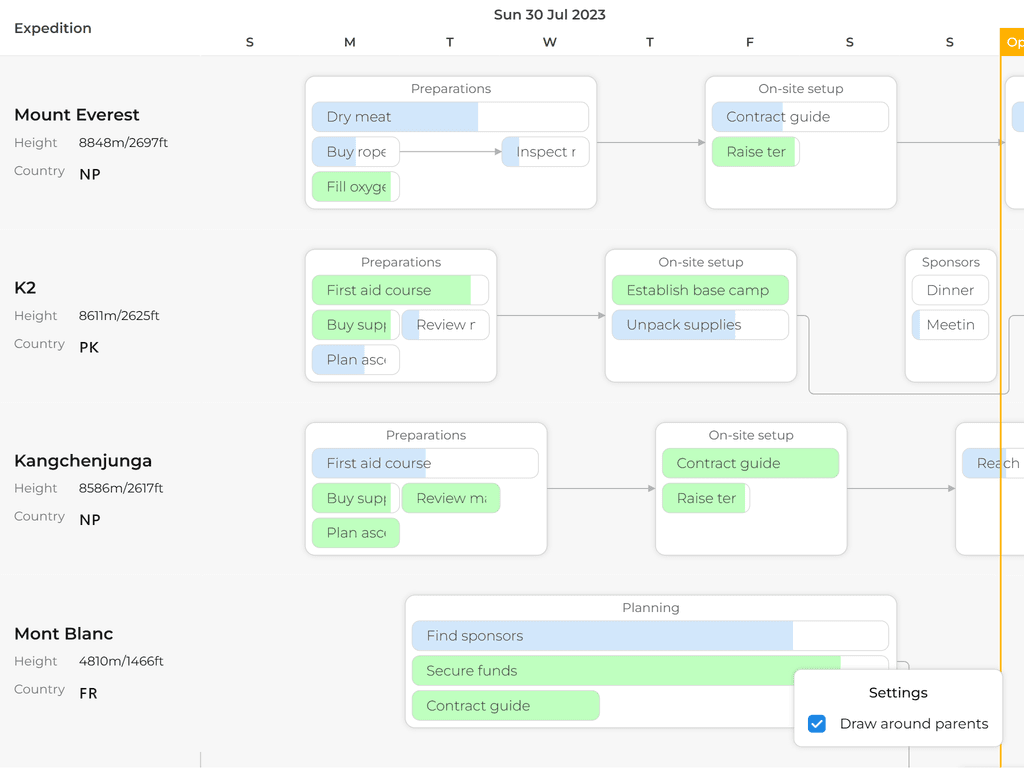Select the Inspect task in Preparations

[545, 152]
